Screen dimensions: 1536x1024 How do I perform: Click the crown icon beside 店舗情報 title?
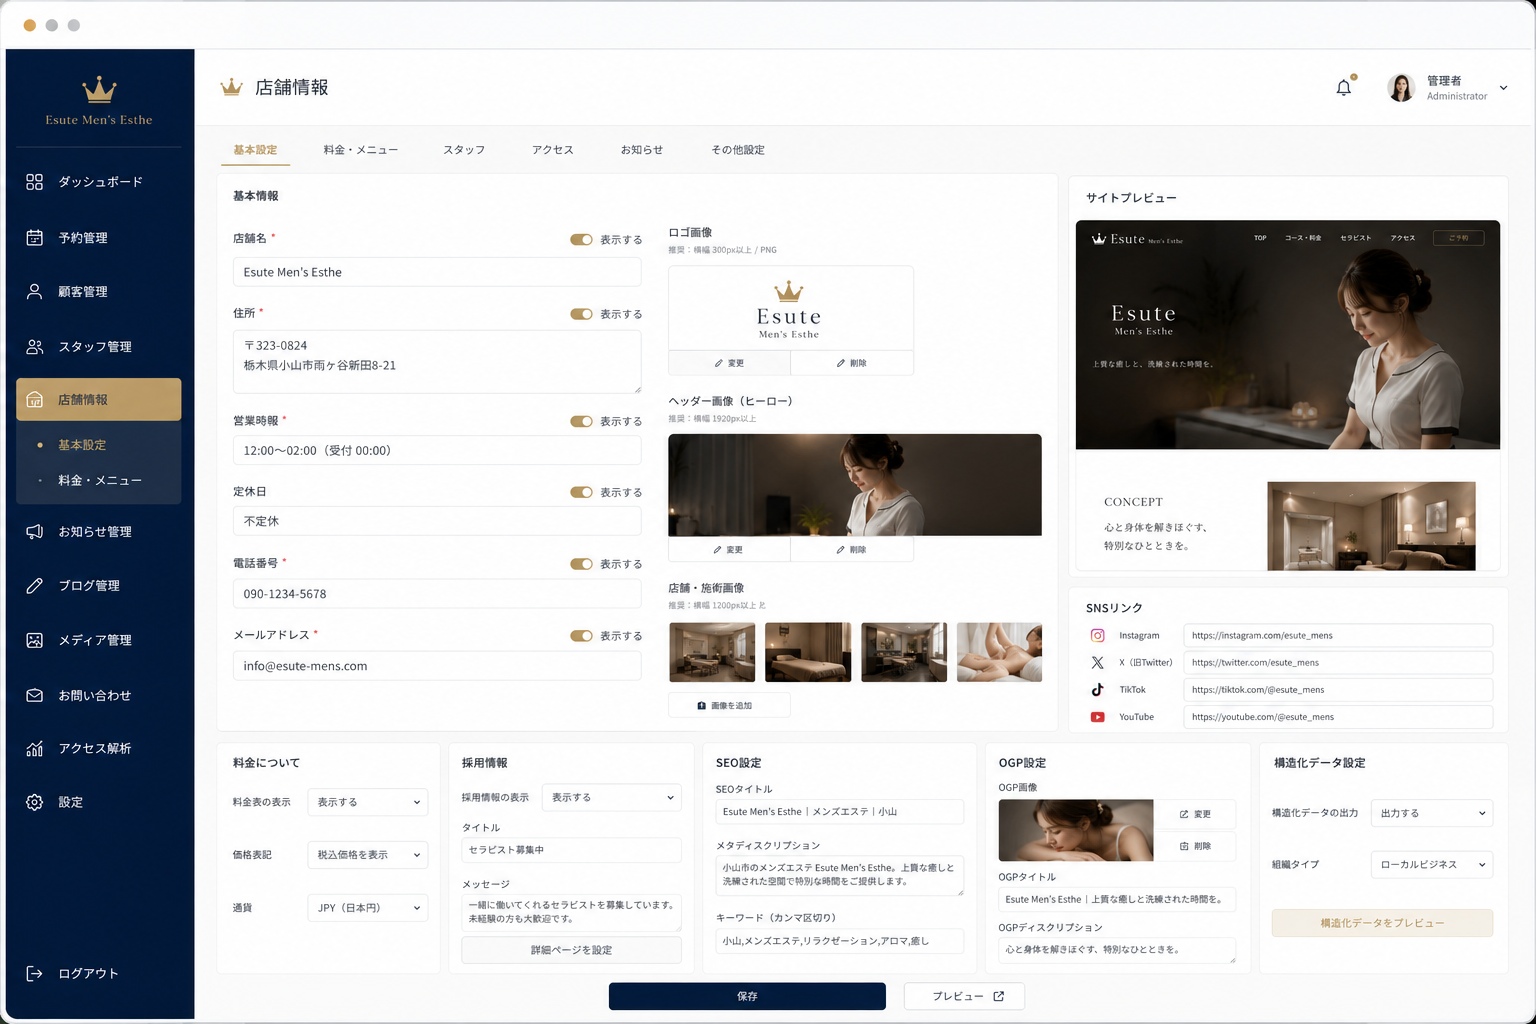pyautogui.click(x=231, y=87)
